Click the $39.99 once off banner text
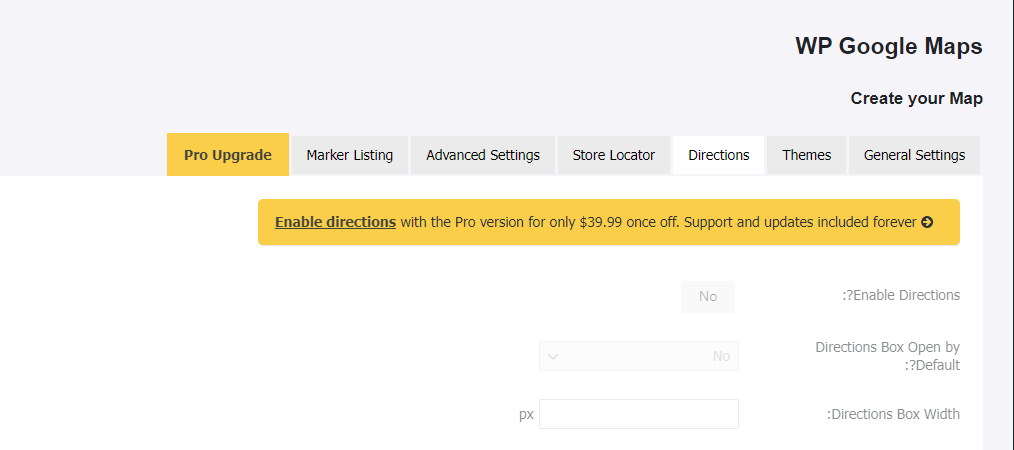Viewport: 1014px width, 450px height. click(629, 222)
